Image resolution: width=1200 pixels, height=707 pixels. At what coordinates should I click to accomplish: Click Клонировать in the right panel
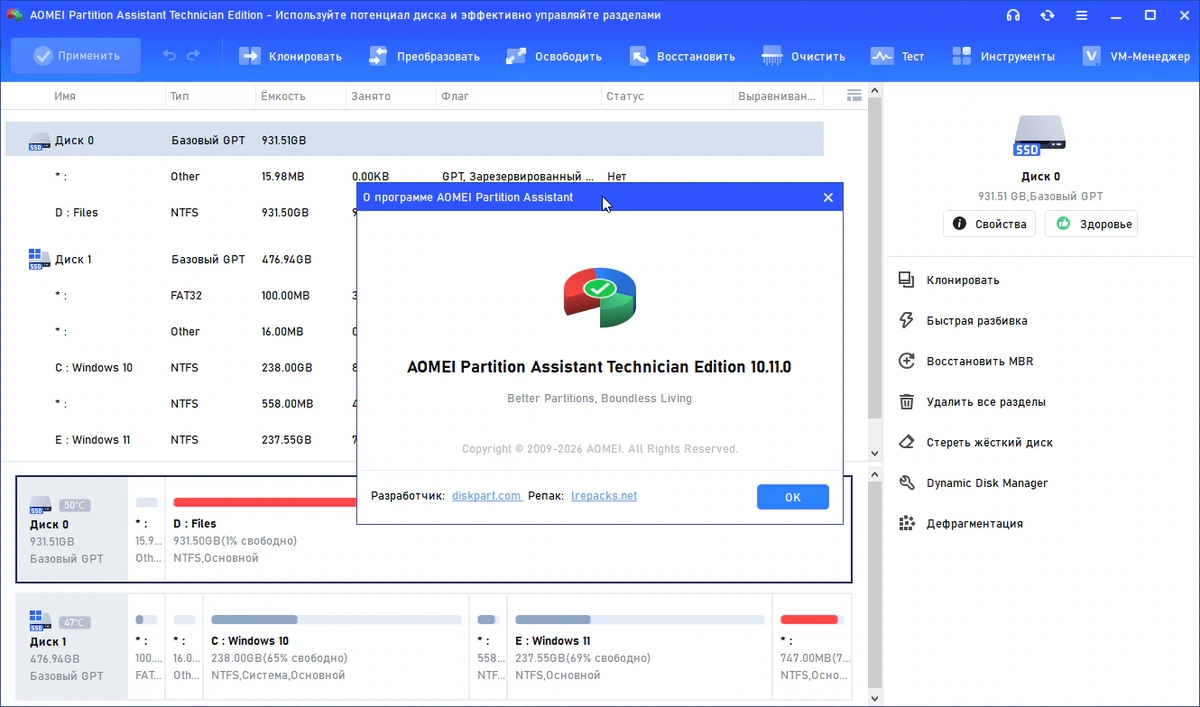click(949, 280)
